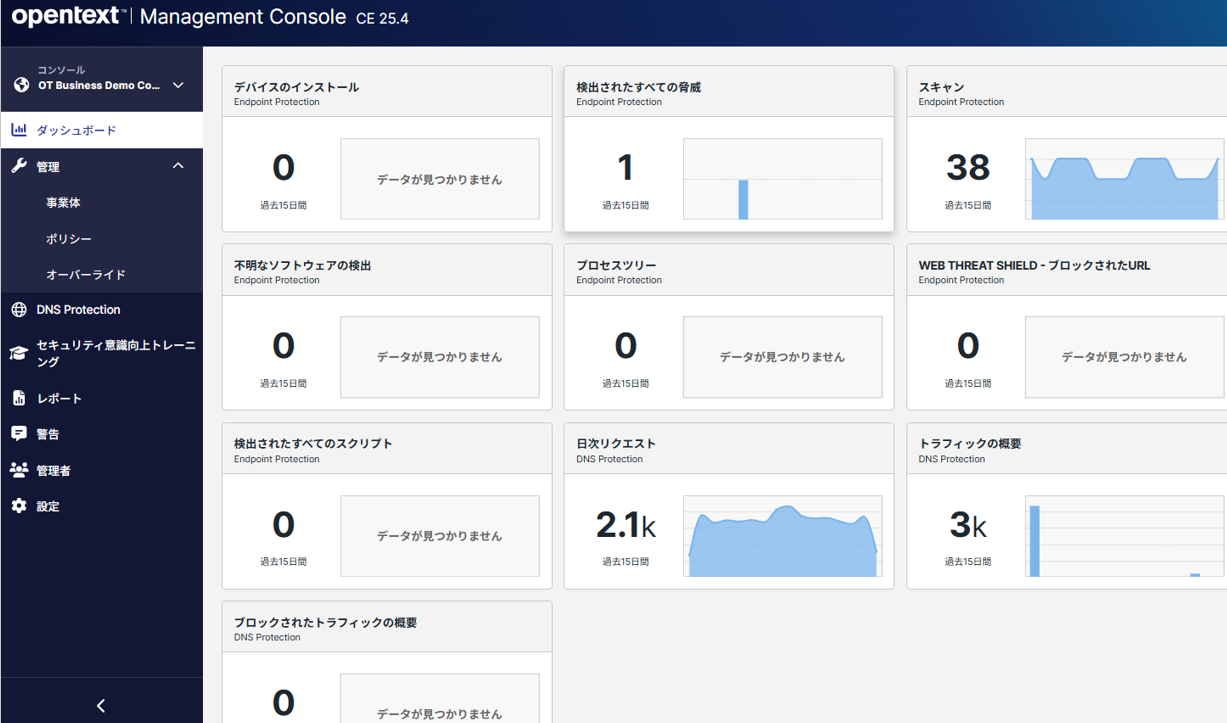
Task: Click the DNS Protection globe icon
Action: (19, 310)
